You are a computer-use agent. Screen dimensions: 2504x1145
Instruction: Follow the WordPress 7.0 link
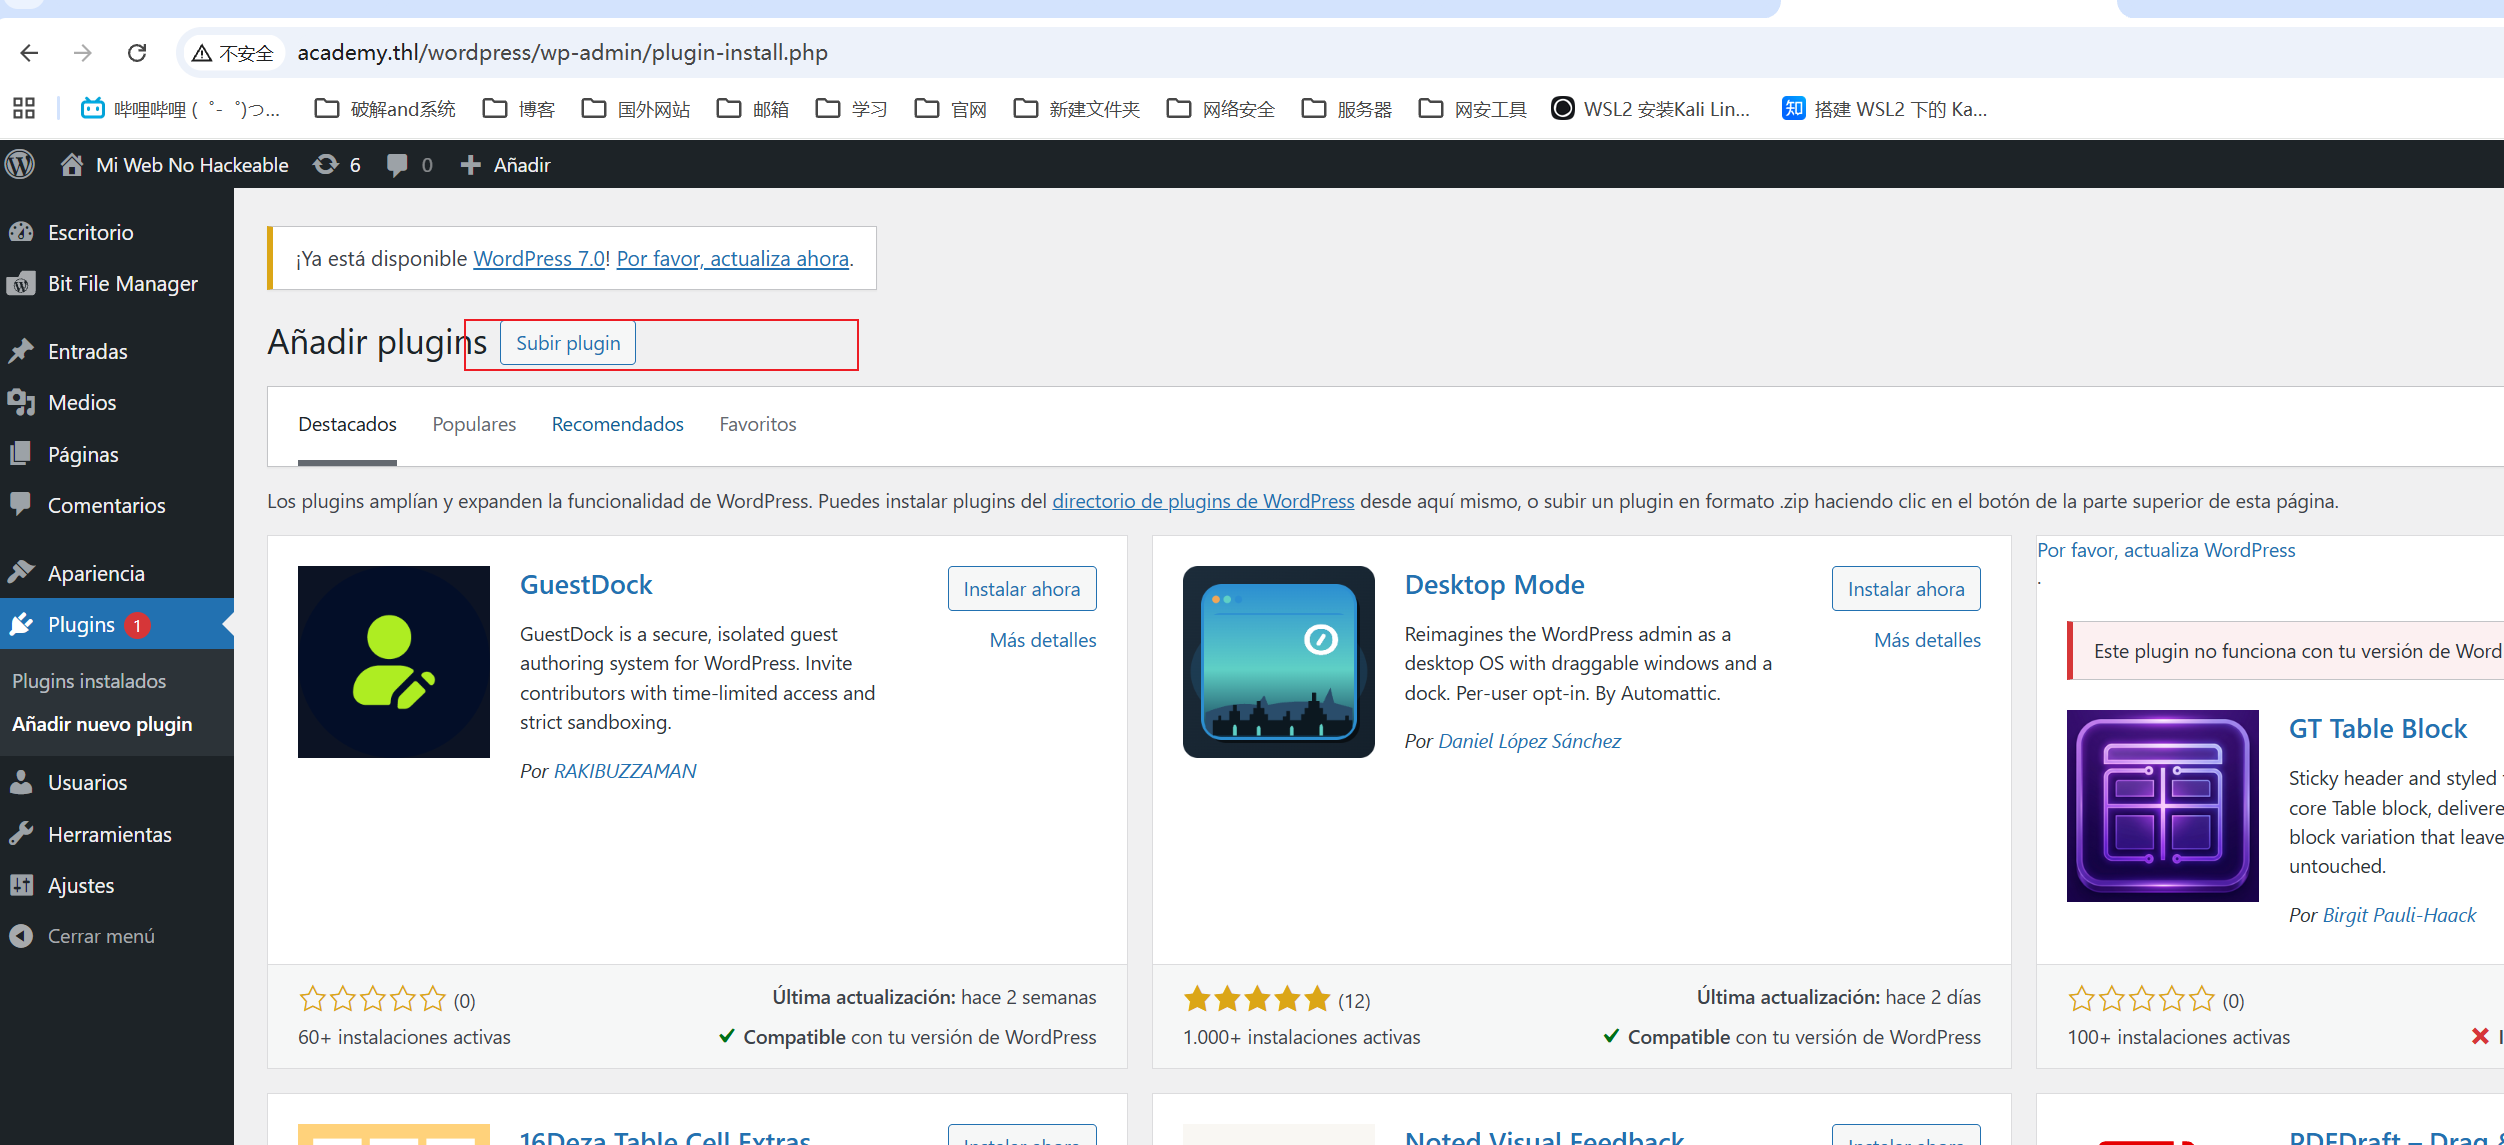click(x=539, y=258)
